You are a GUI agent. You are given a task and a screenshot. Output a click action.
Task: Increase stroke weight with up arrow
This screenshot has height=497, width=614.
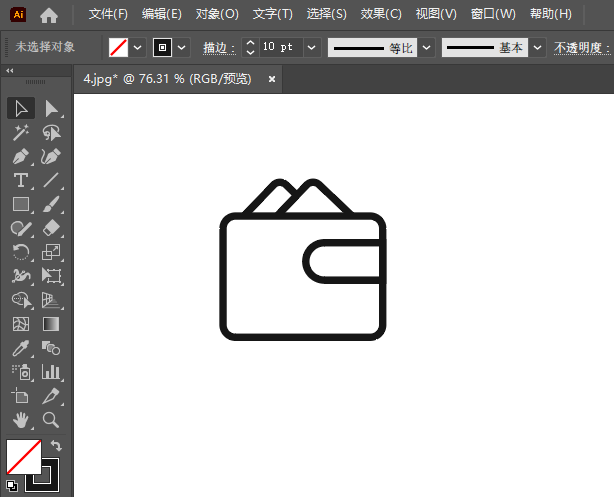pyautogui.click(x=251, y=43)
